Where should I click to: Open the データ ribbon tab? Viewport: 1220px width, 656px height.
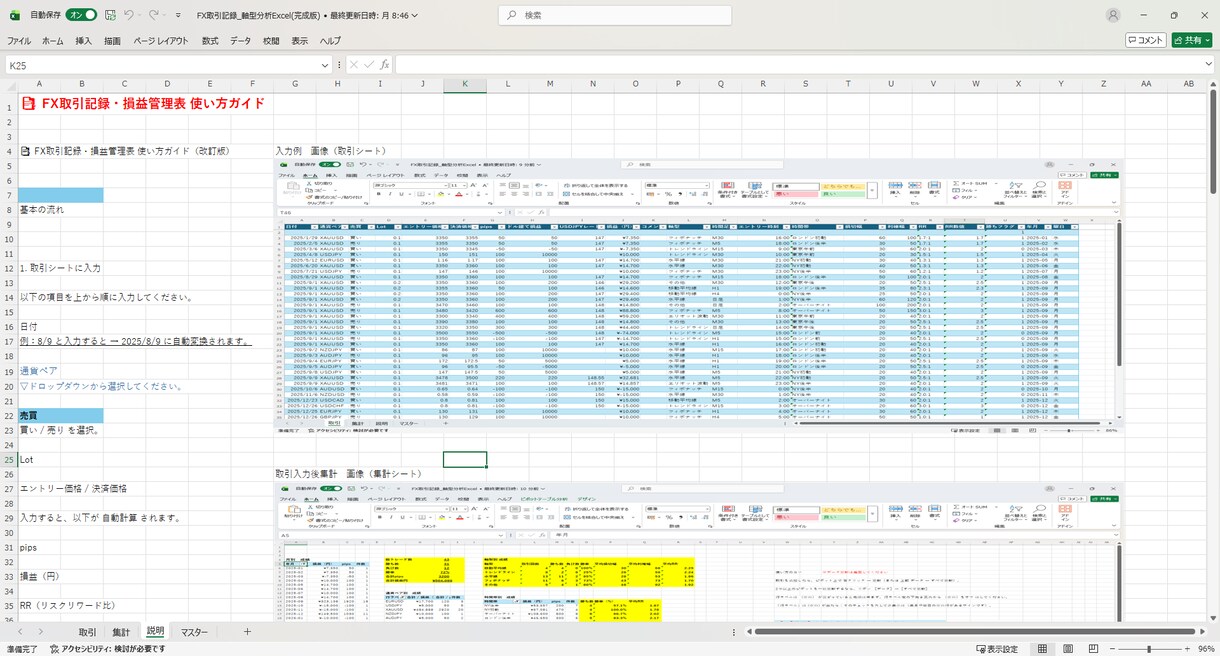[240, 41]
